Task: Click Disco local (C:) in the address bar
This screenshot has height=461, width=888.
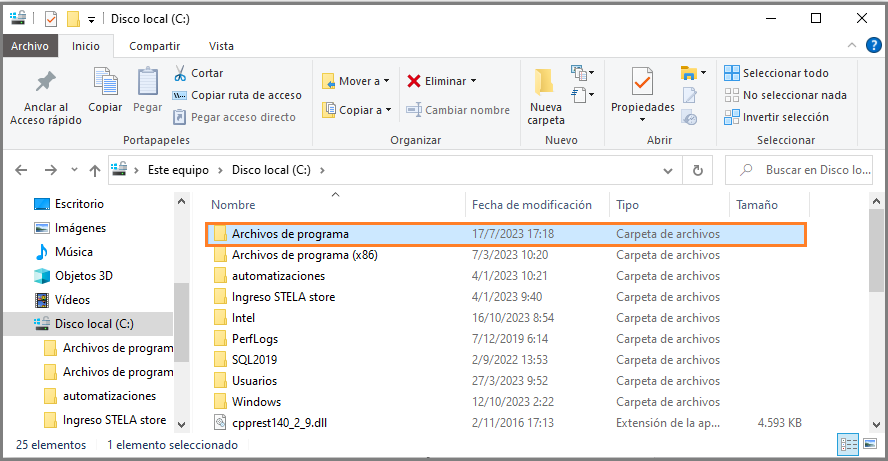Action: (x=271, y=170)
